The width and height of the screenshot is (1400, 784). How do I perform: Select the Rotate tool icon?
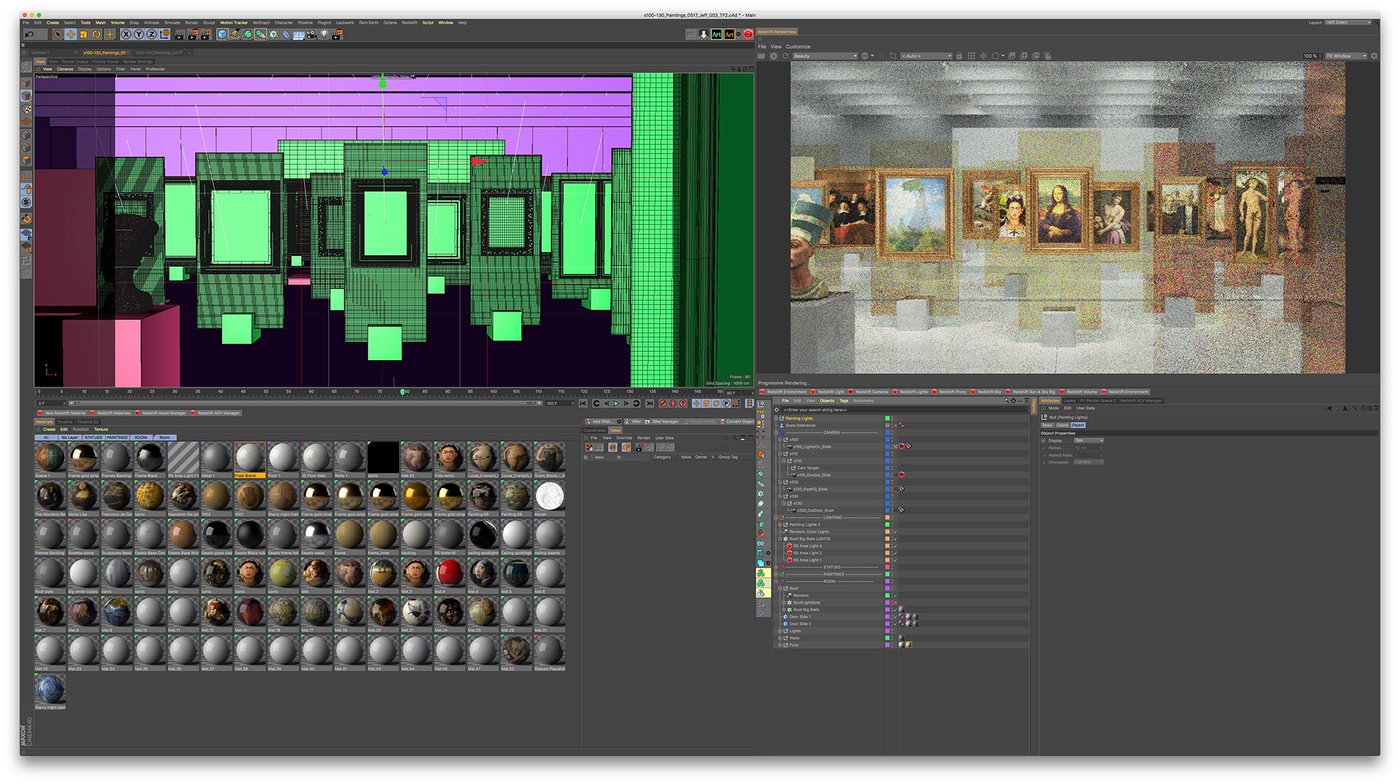coord(96,35)
